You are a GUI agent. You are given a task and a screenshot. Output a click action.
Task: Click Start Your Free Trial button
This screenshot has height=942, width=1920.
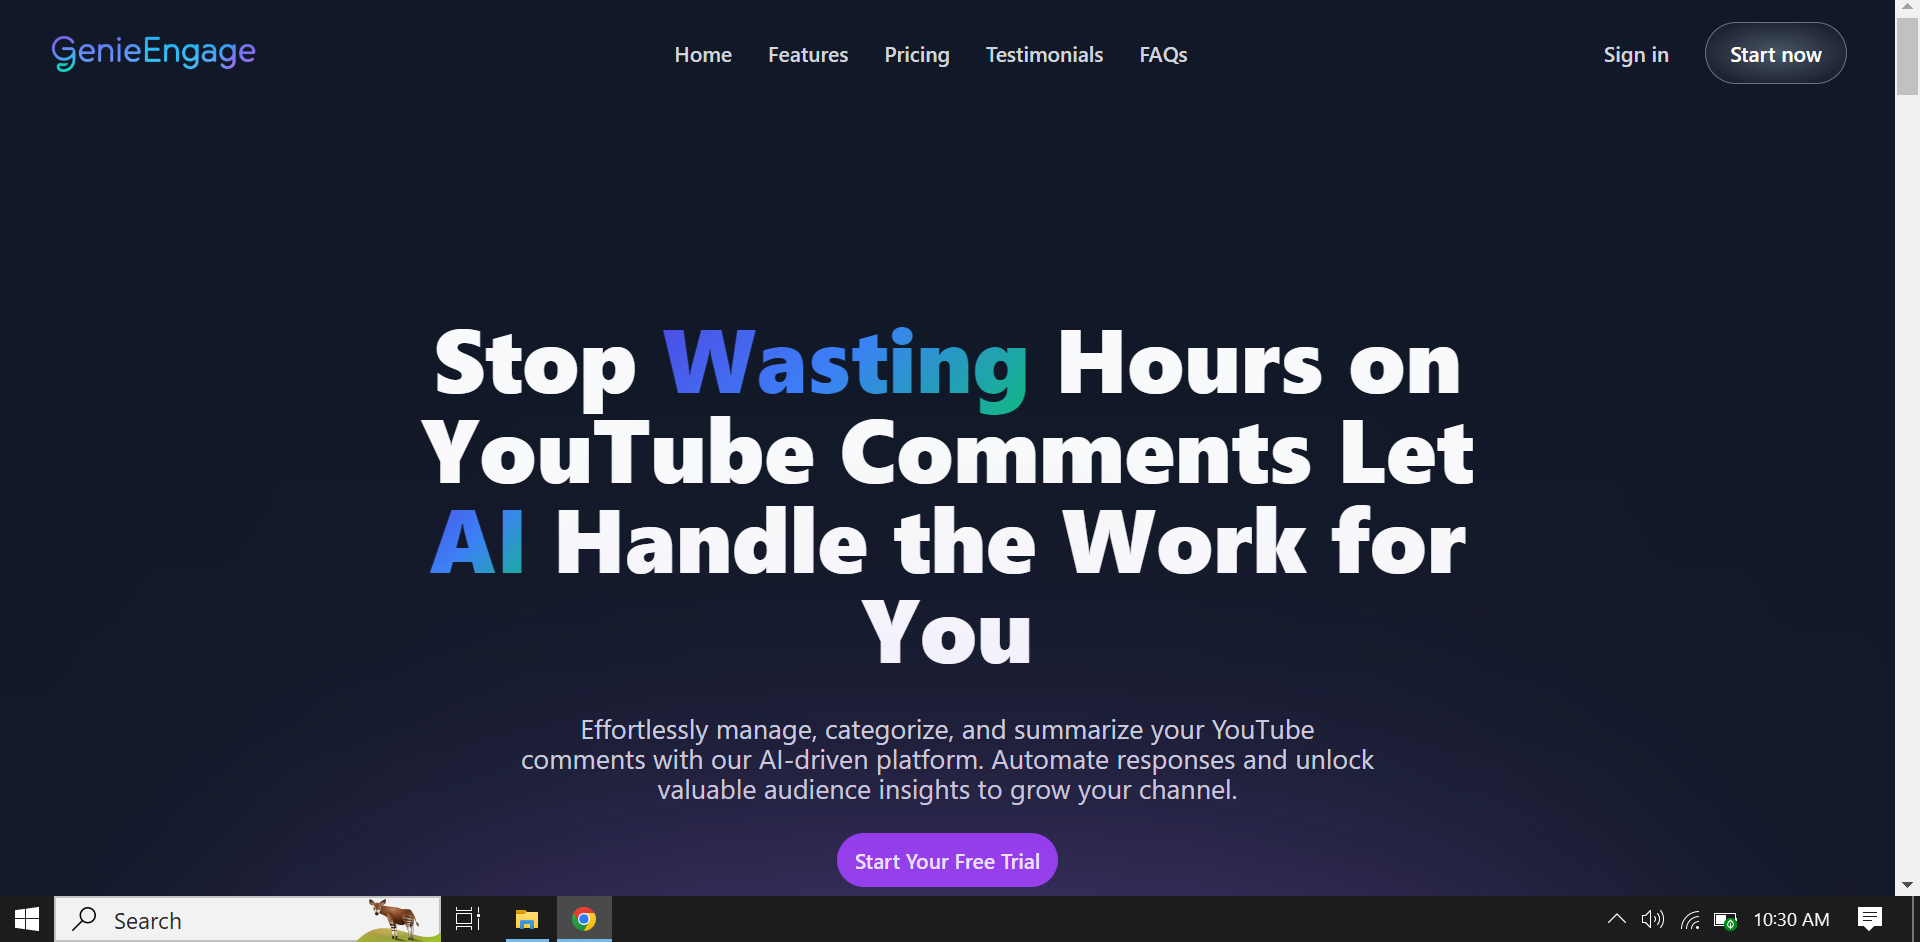click(947, 860)
